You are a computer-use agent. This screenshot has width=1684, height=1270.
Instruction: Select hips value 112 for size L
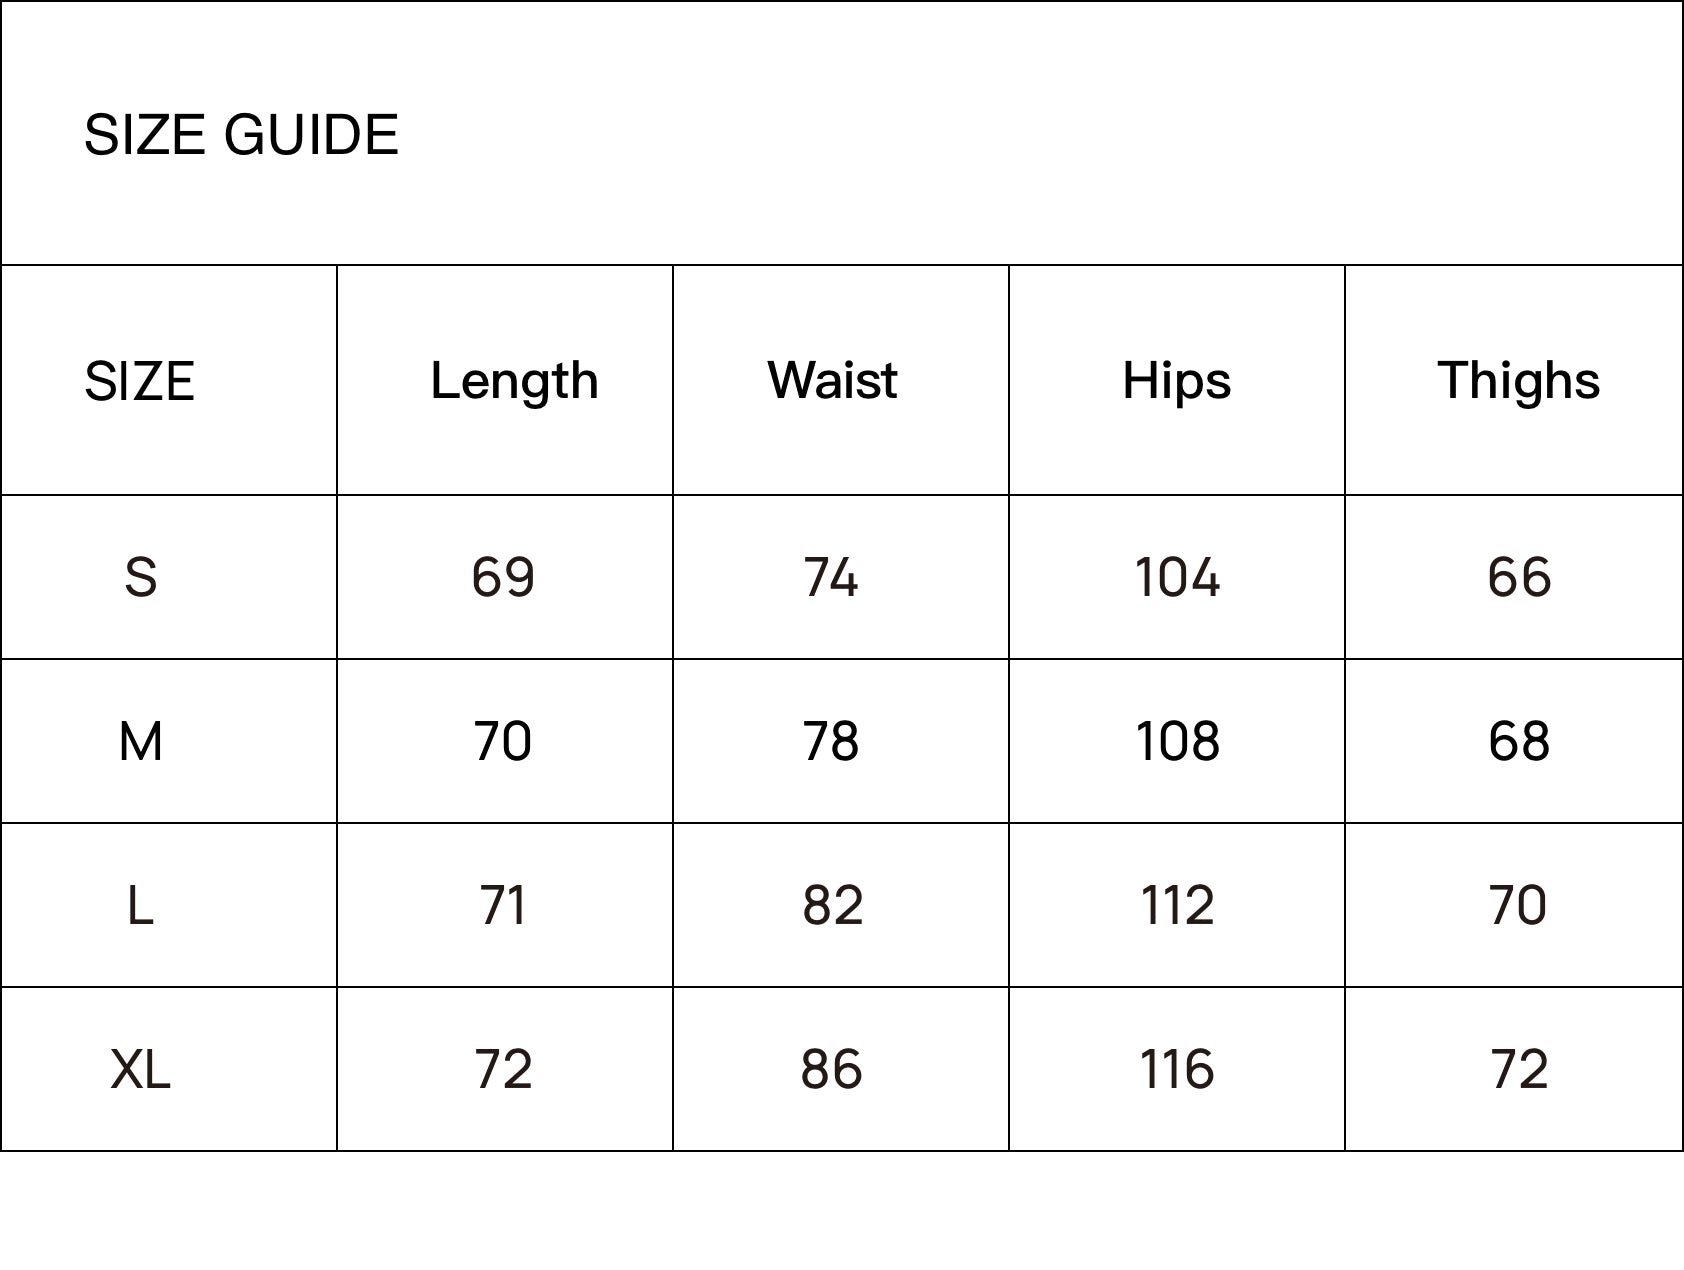(1177, 905)
